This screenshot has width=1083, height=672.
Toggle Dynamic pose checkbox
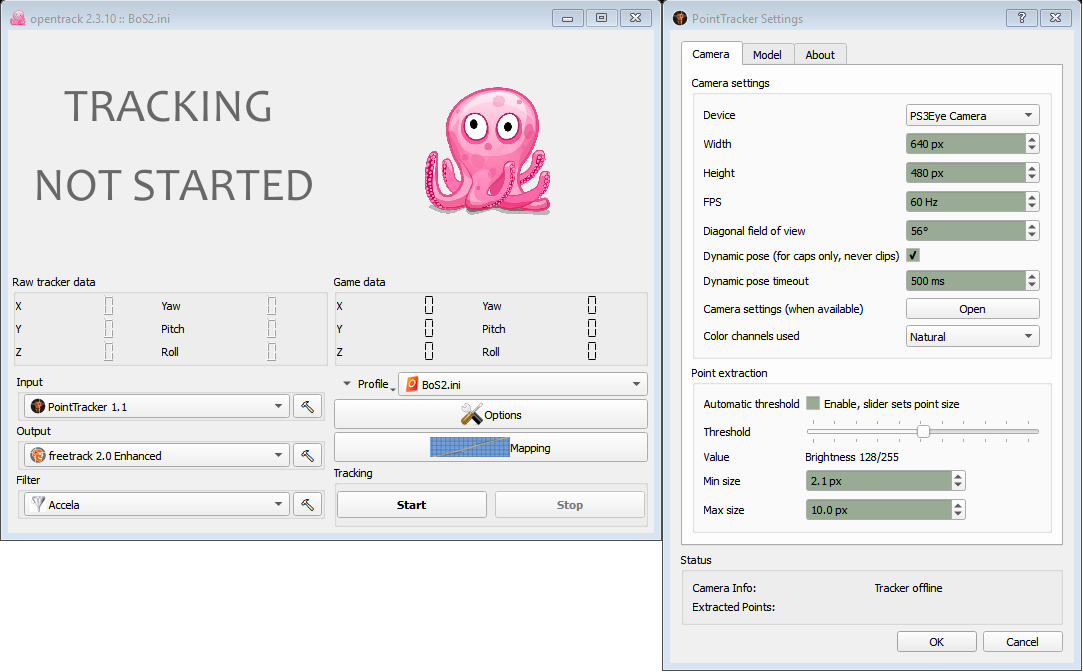pos(913,256)
